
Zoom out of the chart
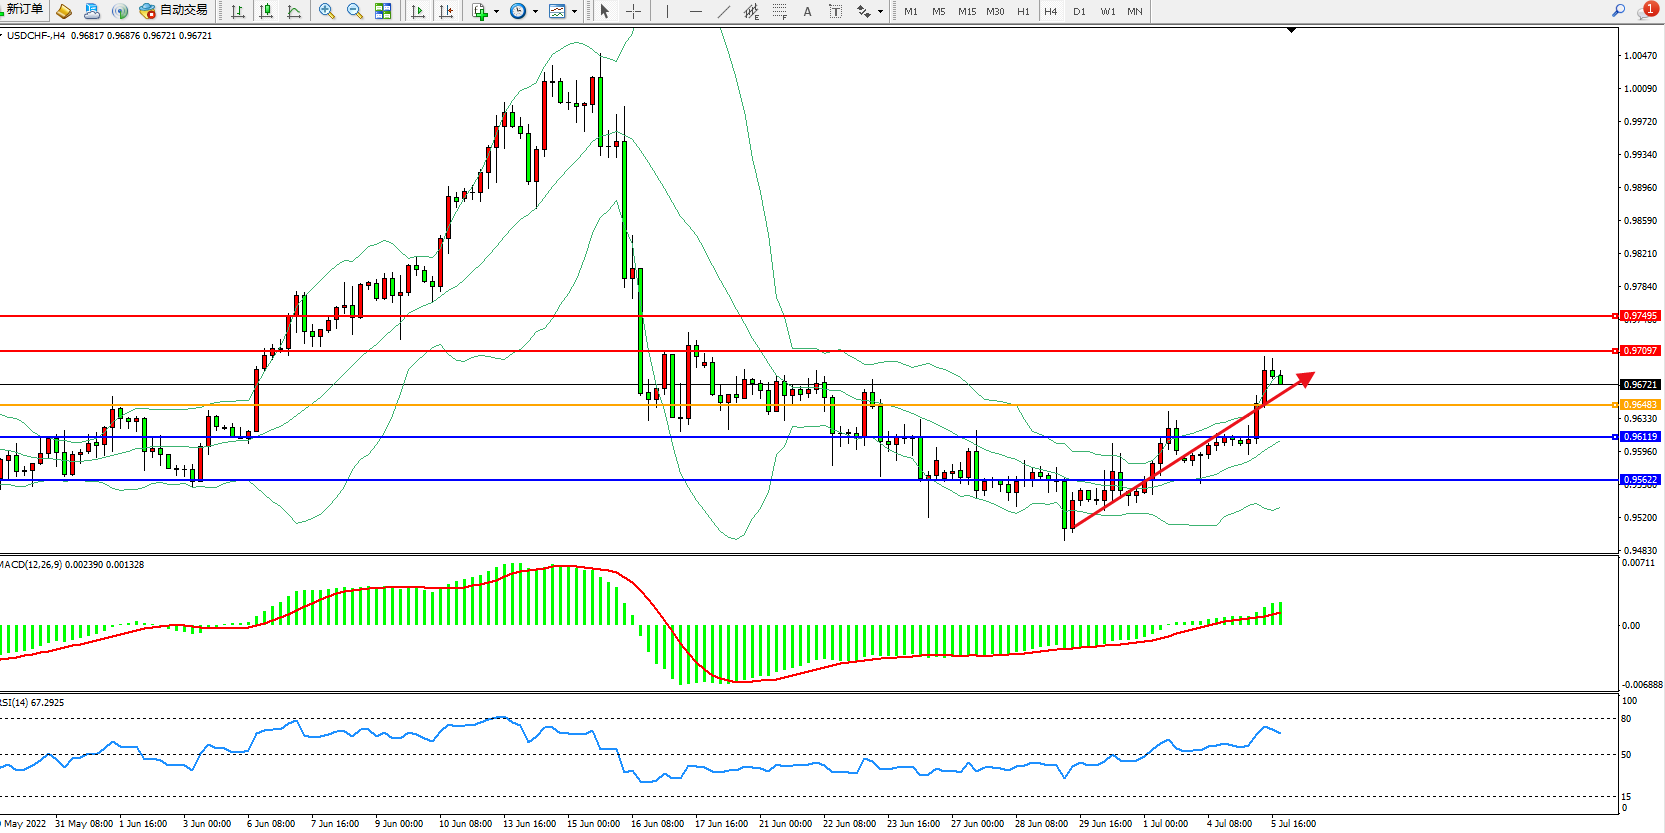point(355,12)
